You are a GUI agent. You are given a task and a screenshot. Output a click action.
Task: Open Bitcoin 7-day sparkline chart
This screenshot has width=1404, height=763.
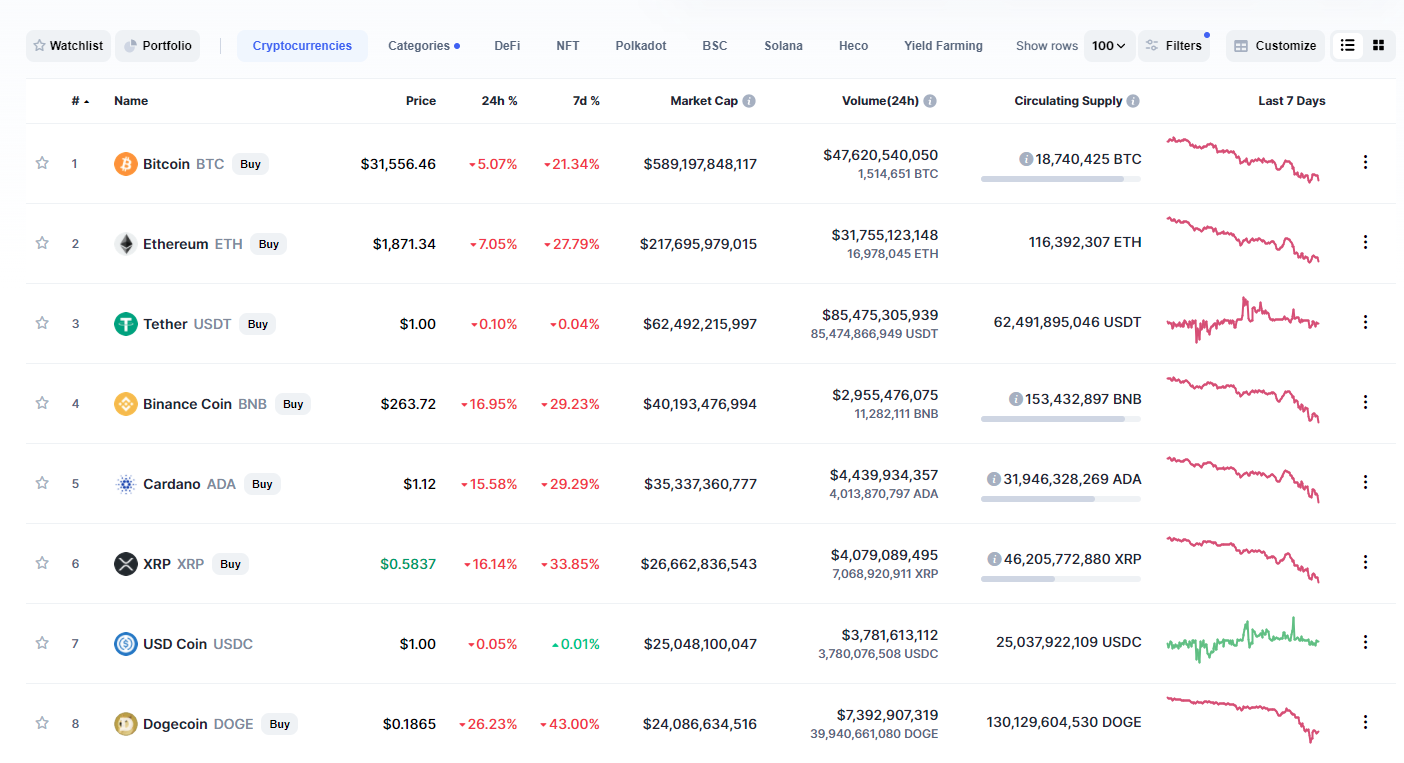[1243, 161]
